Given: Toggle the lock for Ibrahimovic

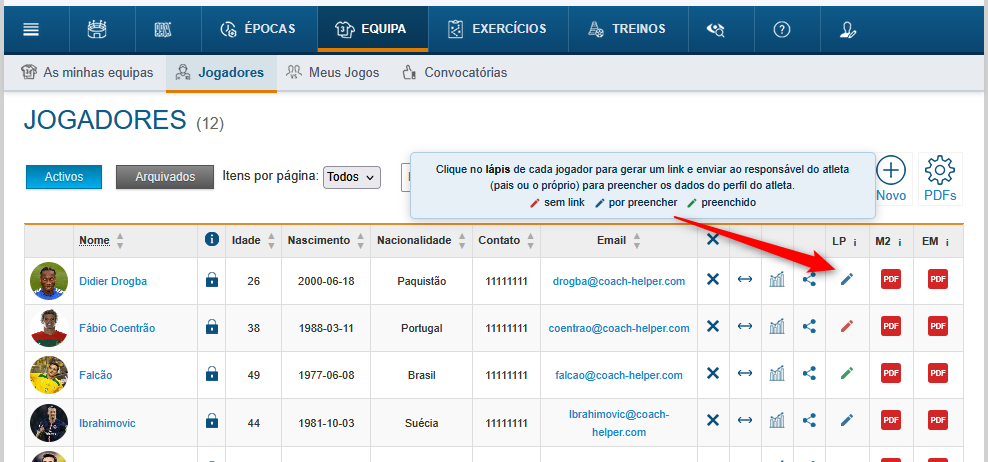Looking at the screenshot, I should pyautogui.click(x=212, y=420).
